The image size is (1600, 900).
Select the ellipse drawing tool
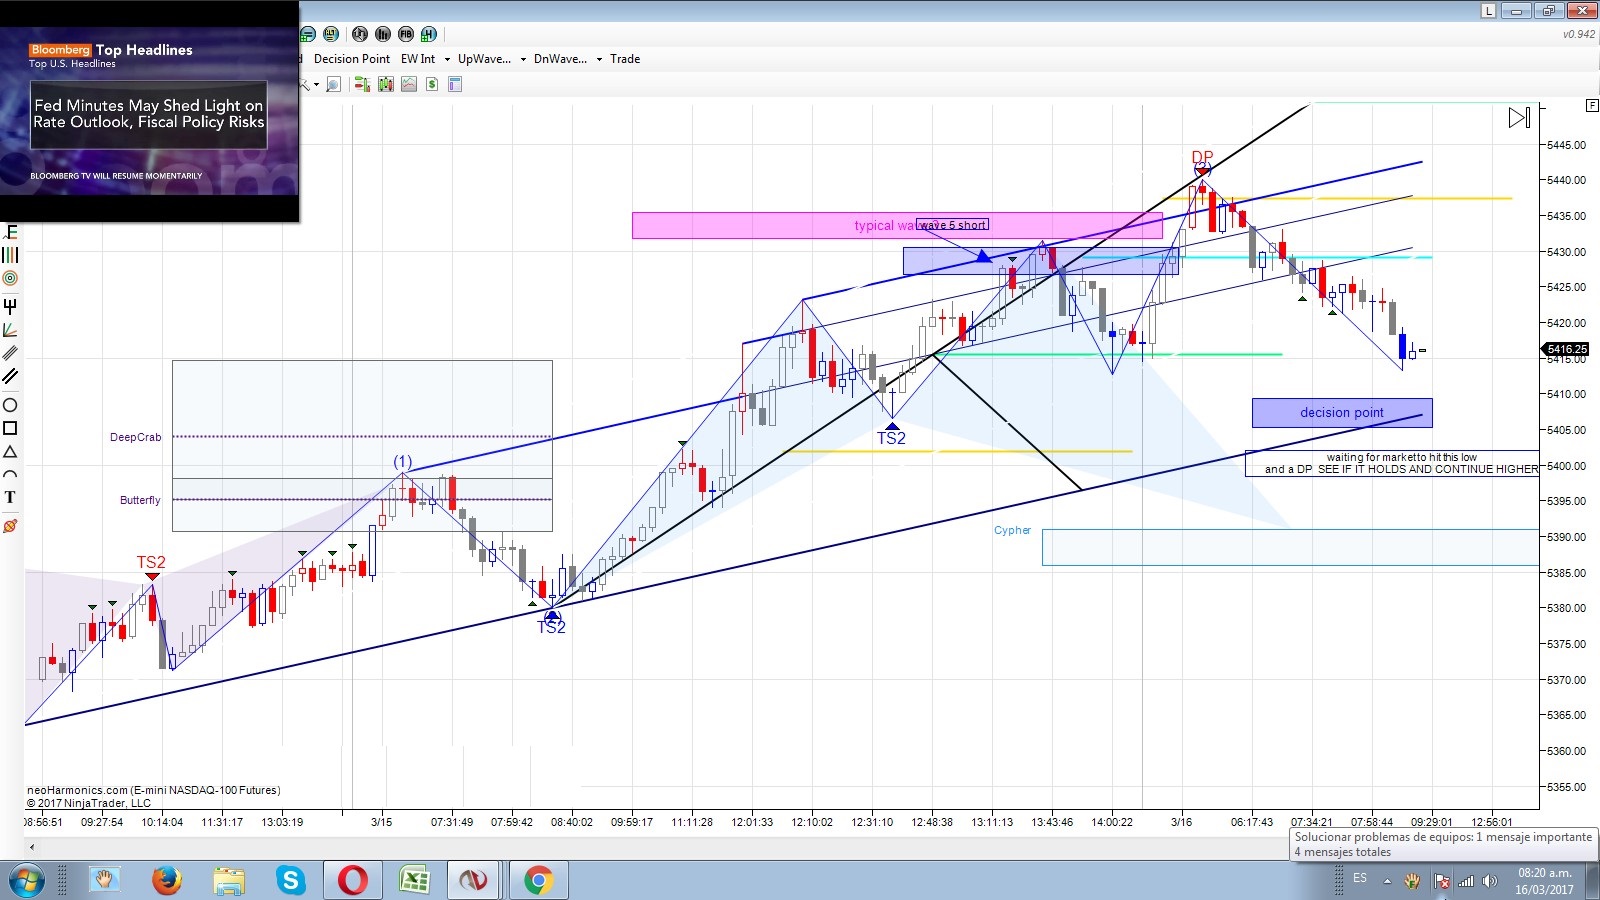pos(11,405)
